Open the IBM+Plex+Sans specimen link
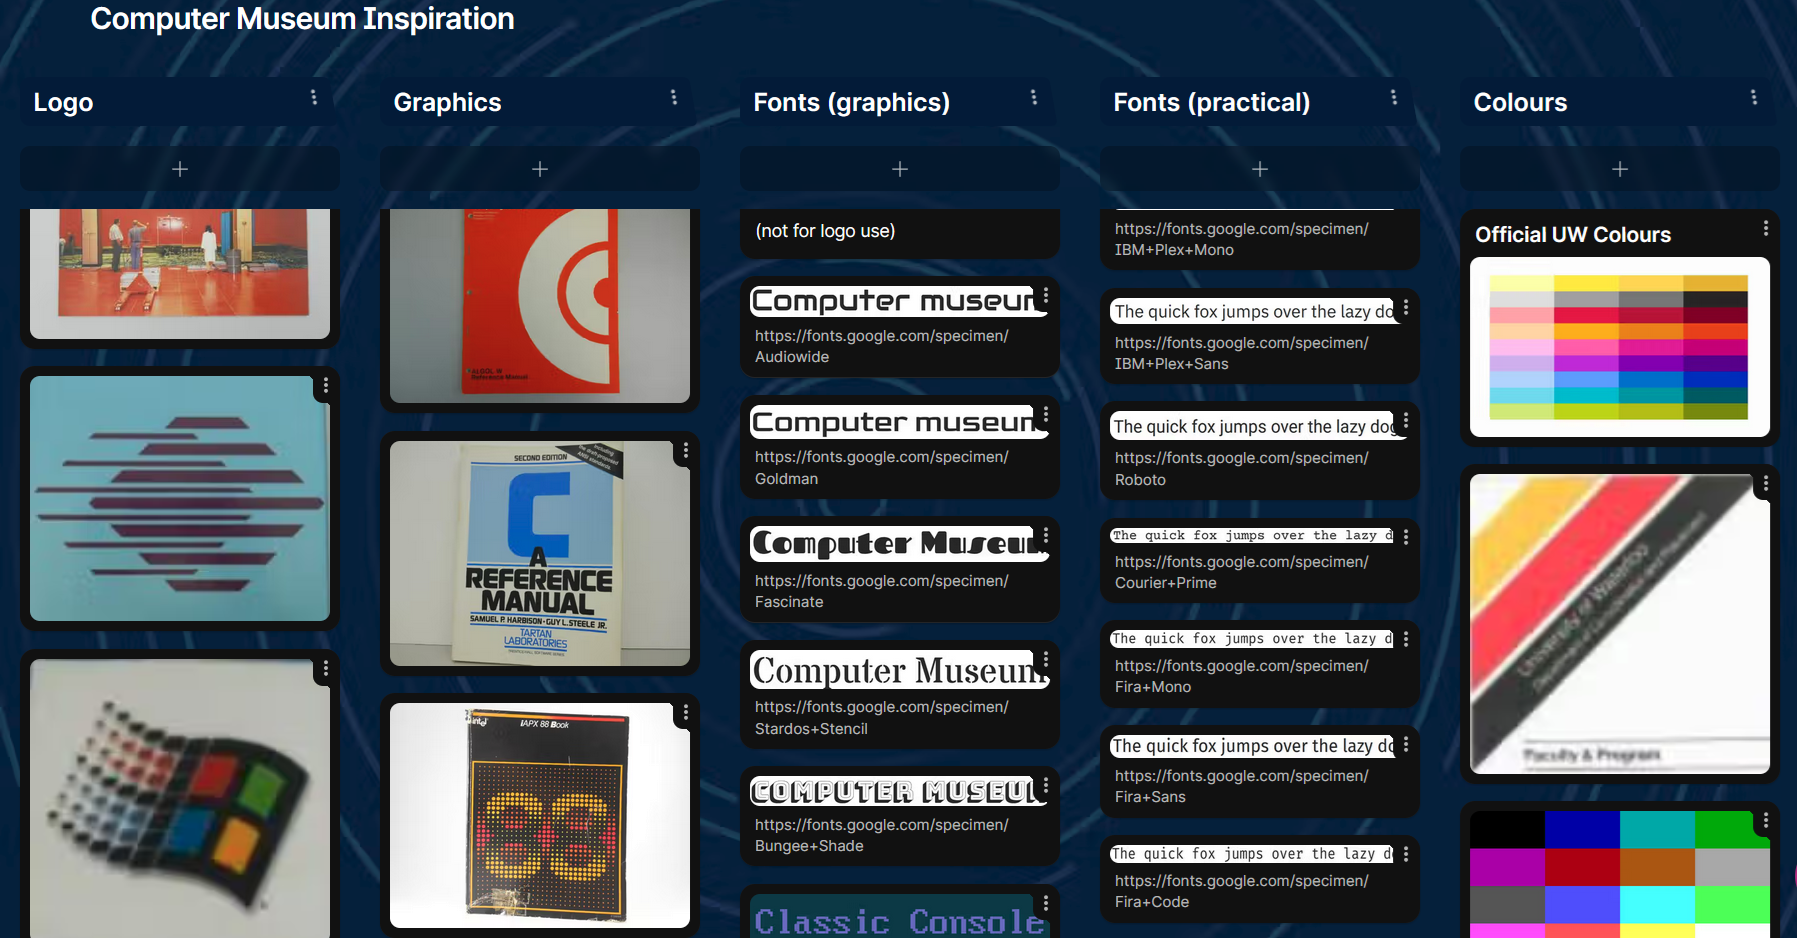The height and width of the screenshot is (938, 1797). pyautogui.click(x=1241, y=353)
